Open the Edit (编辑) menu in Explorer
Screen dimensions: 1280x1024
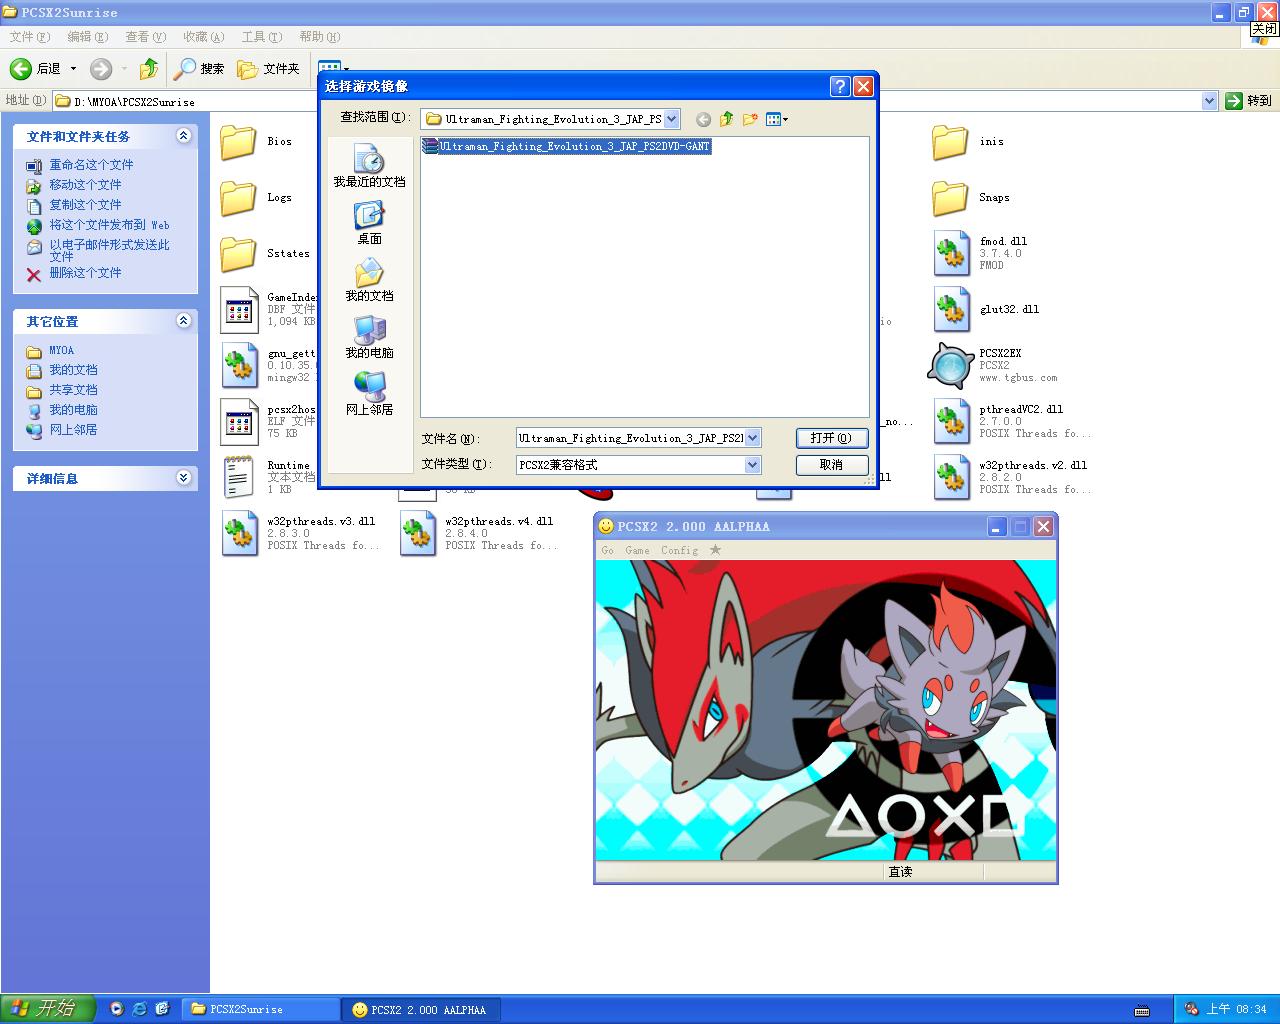tap(87, 37)
